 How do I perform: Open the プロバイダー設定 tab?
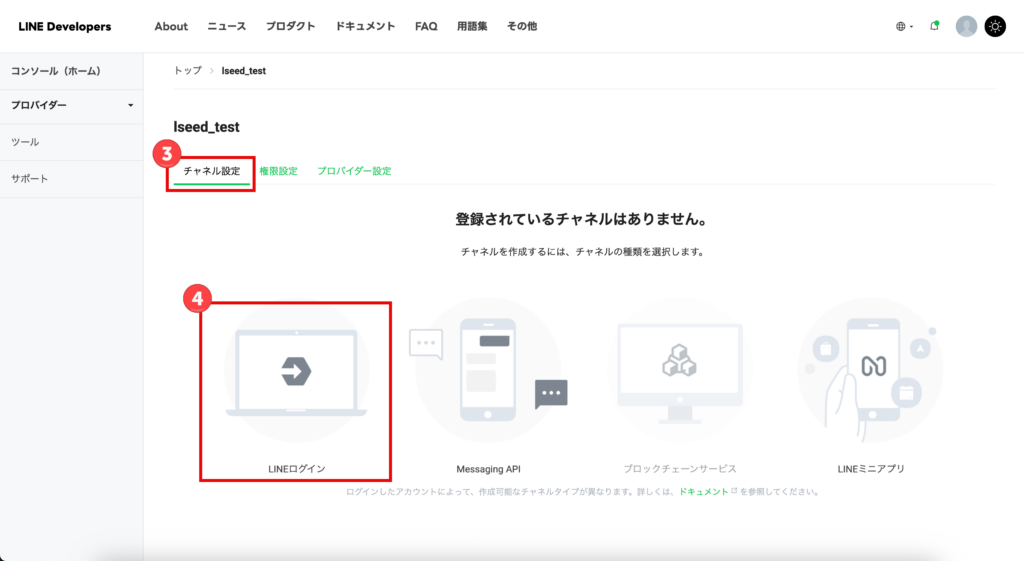click(354, 171)
